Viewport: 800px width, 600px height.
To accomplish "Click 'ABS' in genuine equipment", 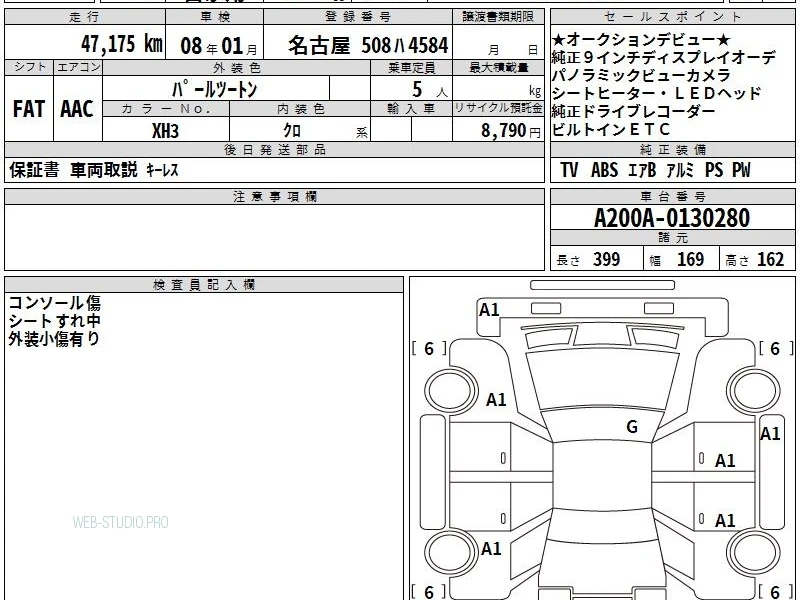I will [x=604, y=170].
